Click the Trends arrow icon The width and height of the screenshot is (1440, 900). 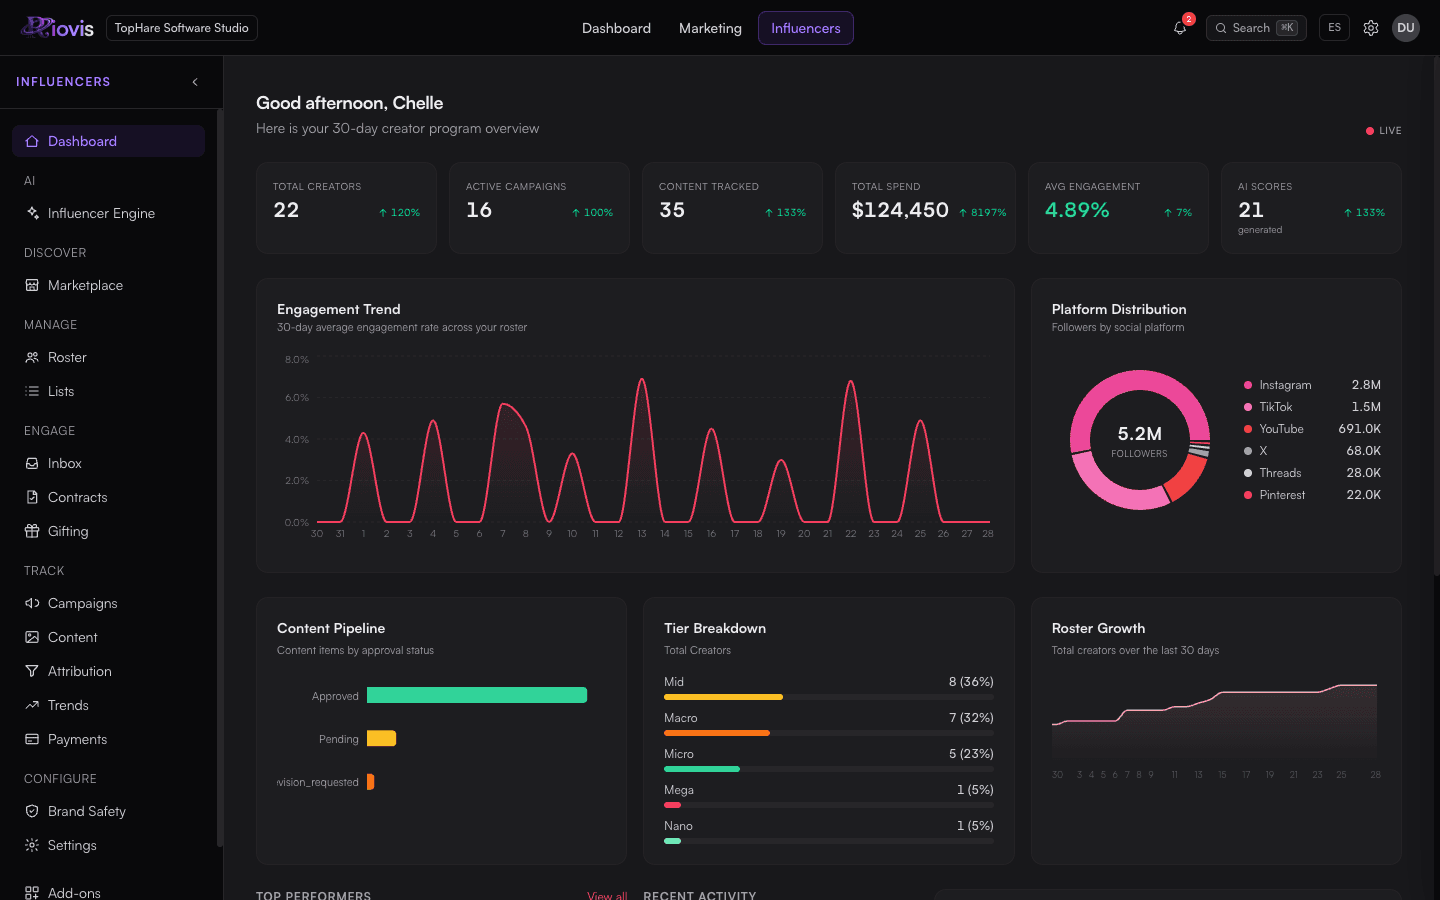[32, 705]
